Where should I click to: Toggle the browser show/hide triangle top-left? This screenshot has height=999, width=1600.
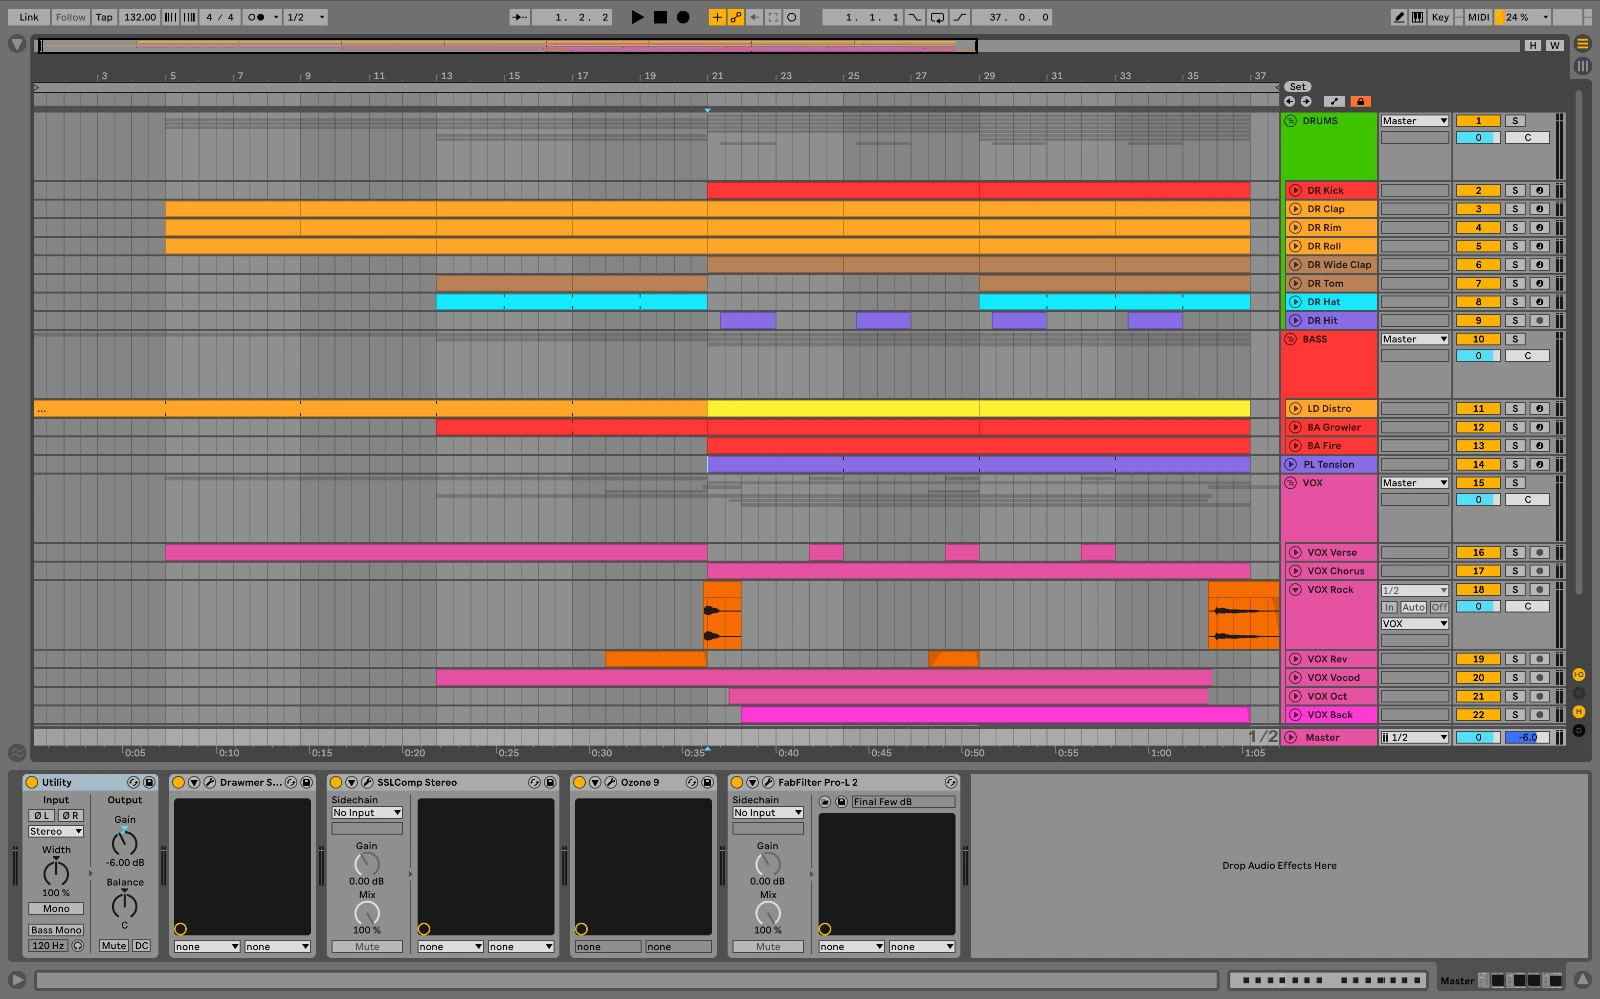click(x=16, y=44)
